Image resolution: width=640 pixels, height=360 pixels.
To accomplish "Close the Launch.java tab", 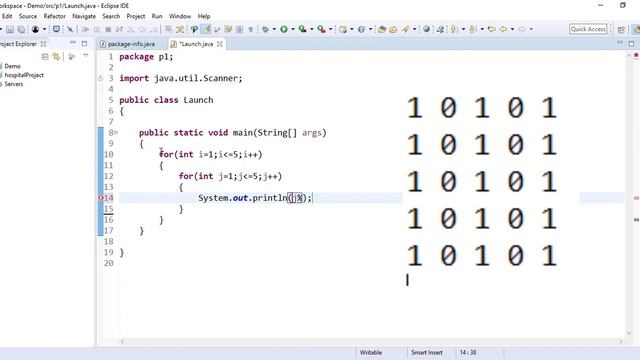I will tap(220, 44).
